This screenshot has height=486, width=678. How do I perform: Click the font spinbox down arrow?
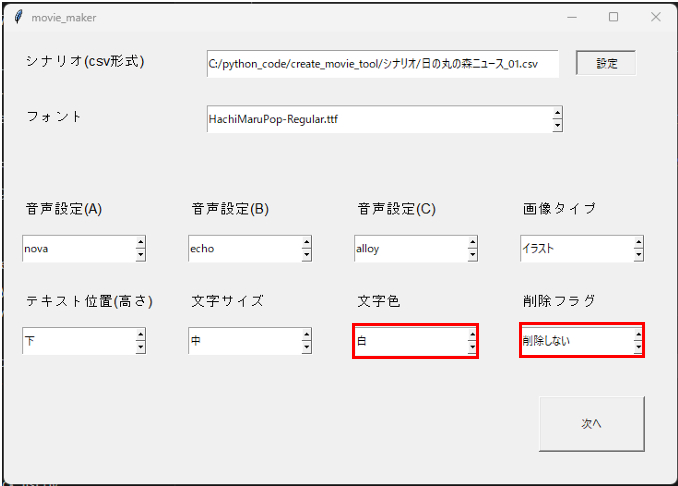coord(557,125)
